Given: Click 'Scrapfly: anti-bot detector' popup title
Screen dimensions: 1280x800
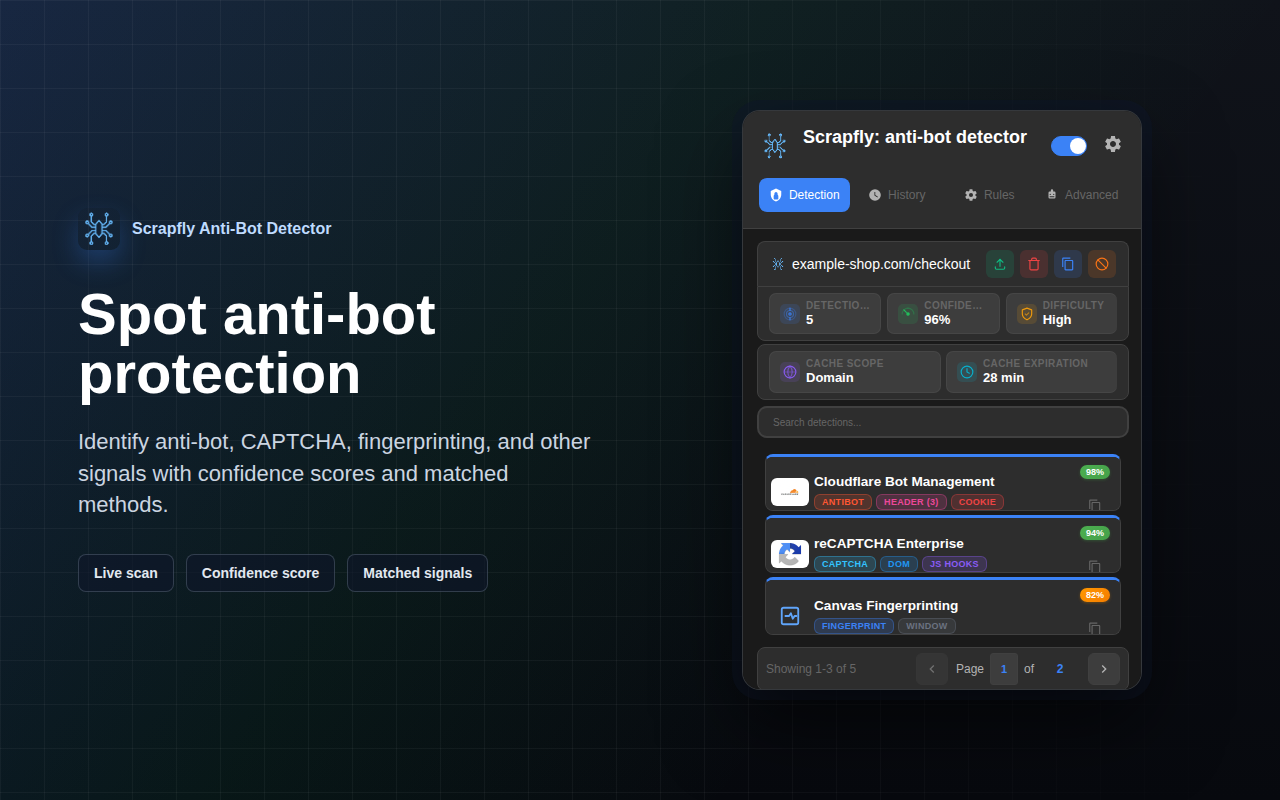Looking at the screenshot, I should pyautogui.click(x=915, y=137).
